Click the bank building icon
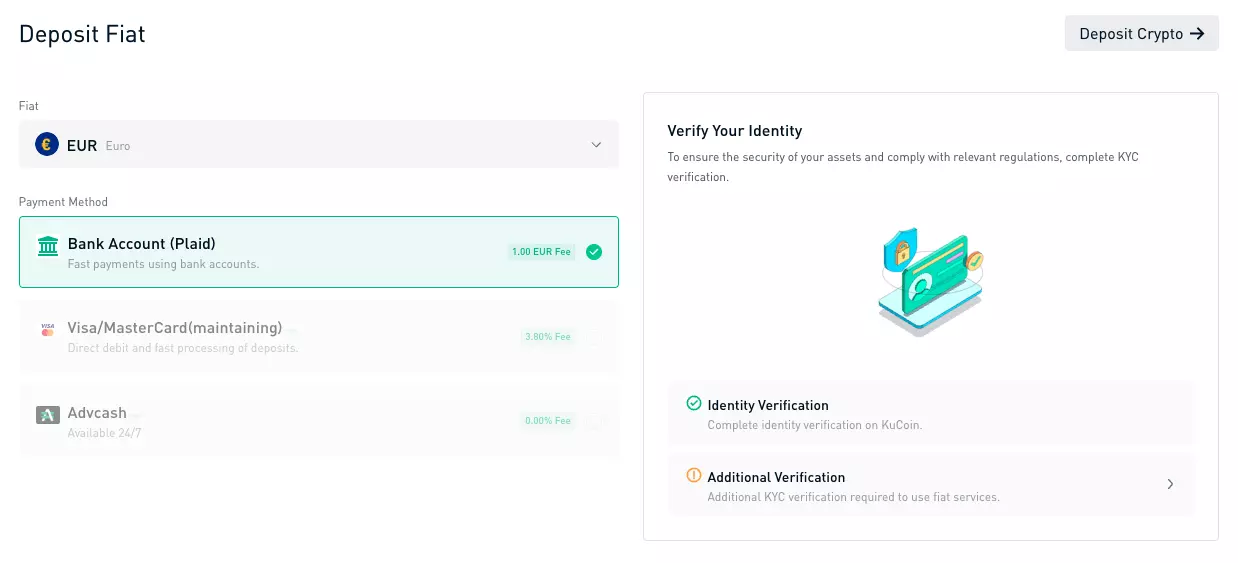 point(47,246)
